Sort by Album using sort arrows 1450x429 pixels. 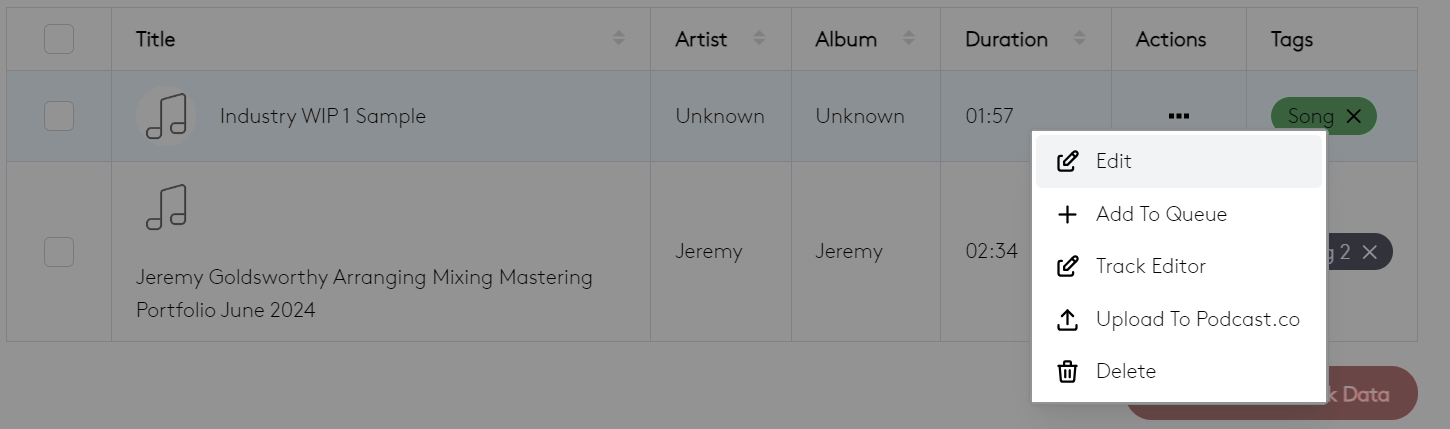point(909,39)
